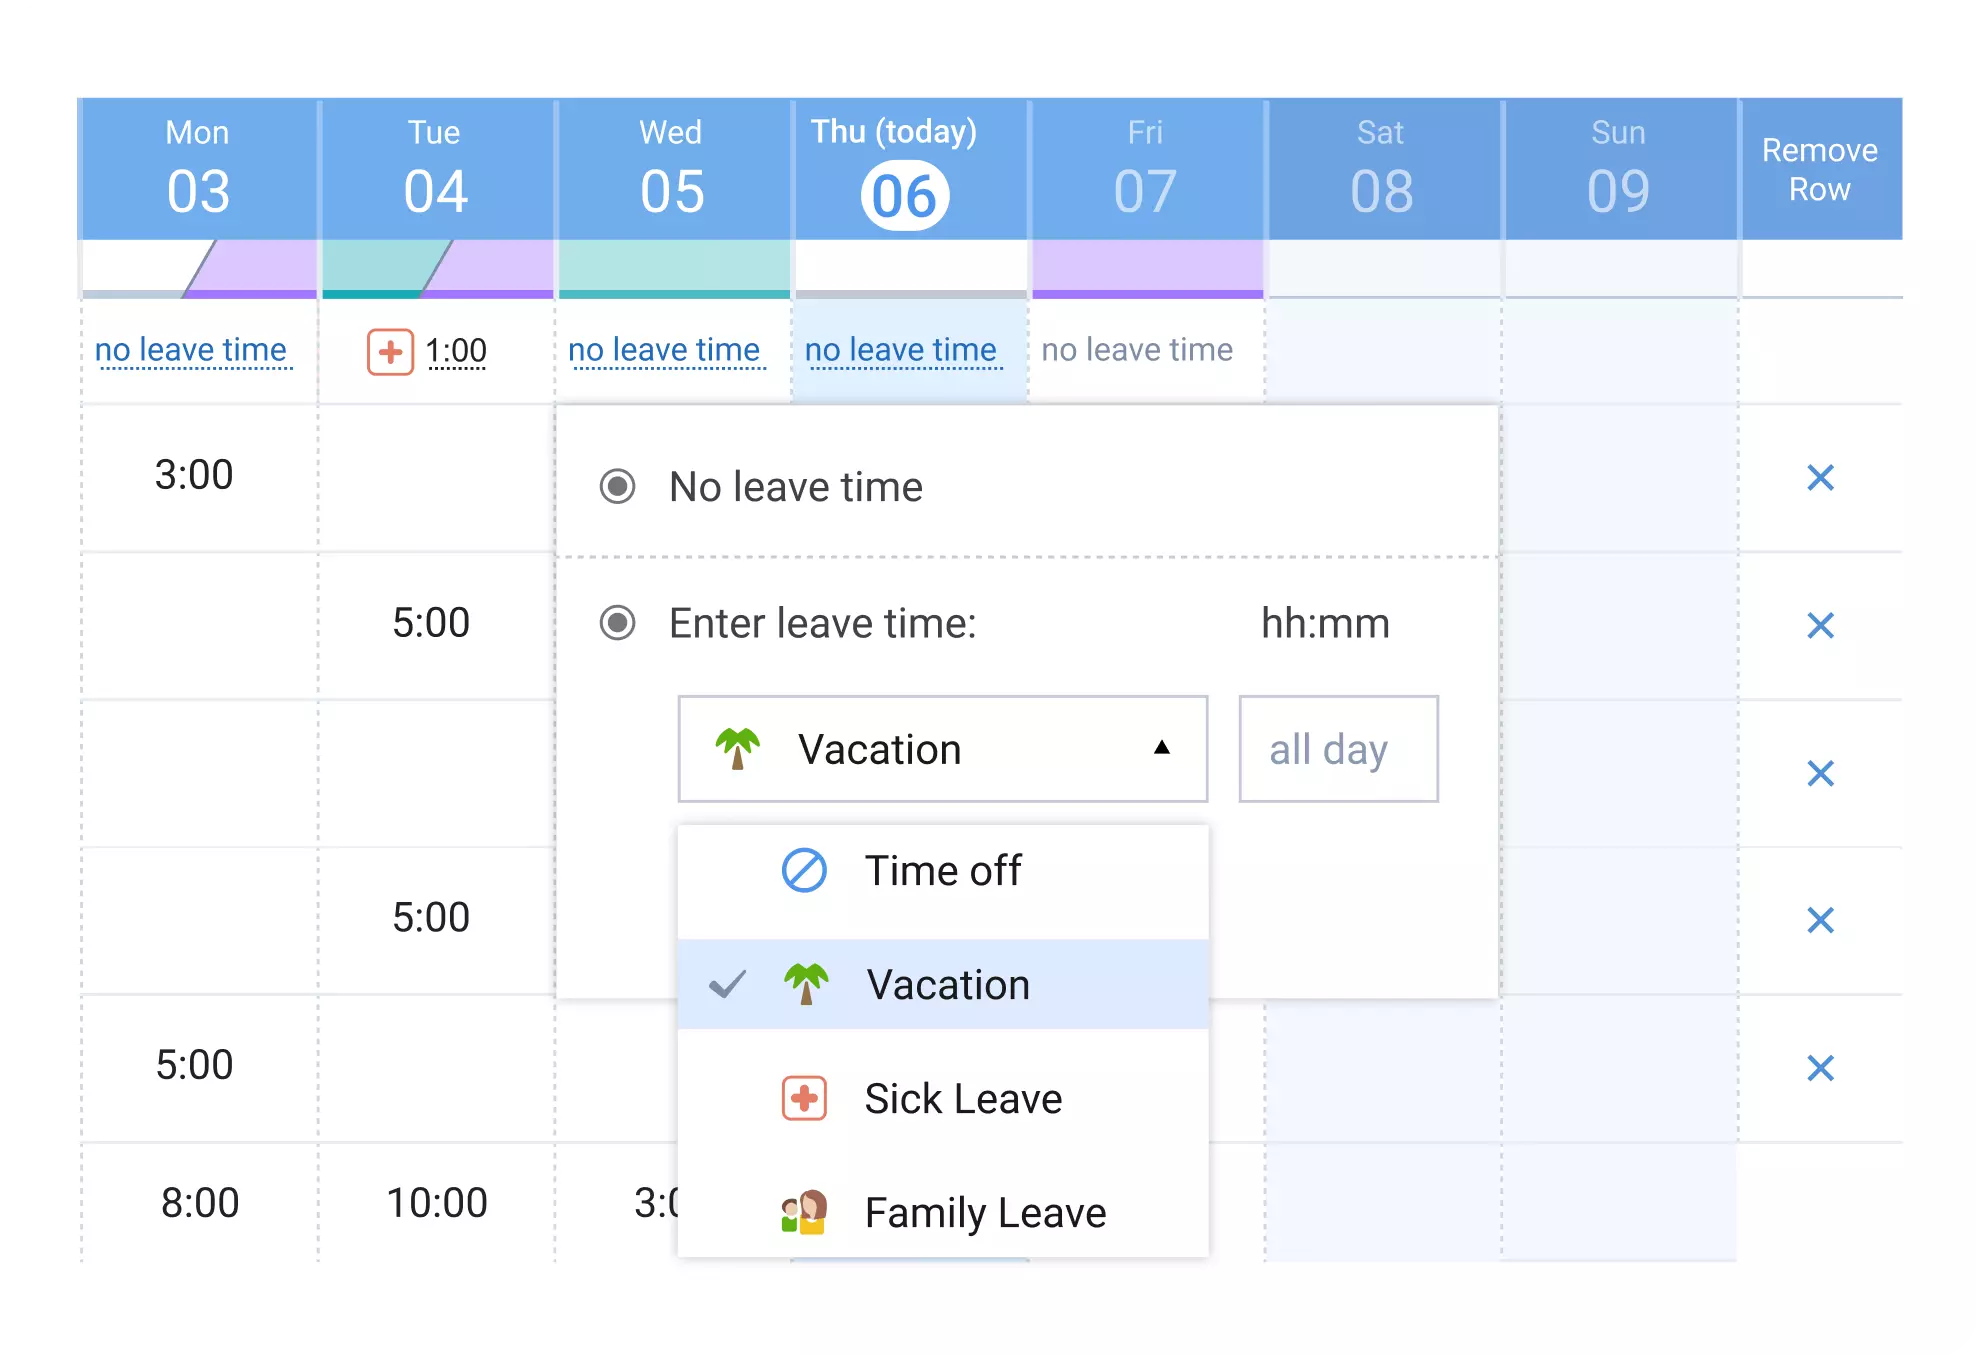Viewport: 1976px width, 1355px height.
Task: Click the red sick leave icon on Tuesday
Action: click(x=390, y=352)
